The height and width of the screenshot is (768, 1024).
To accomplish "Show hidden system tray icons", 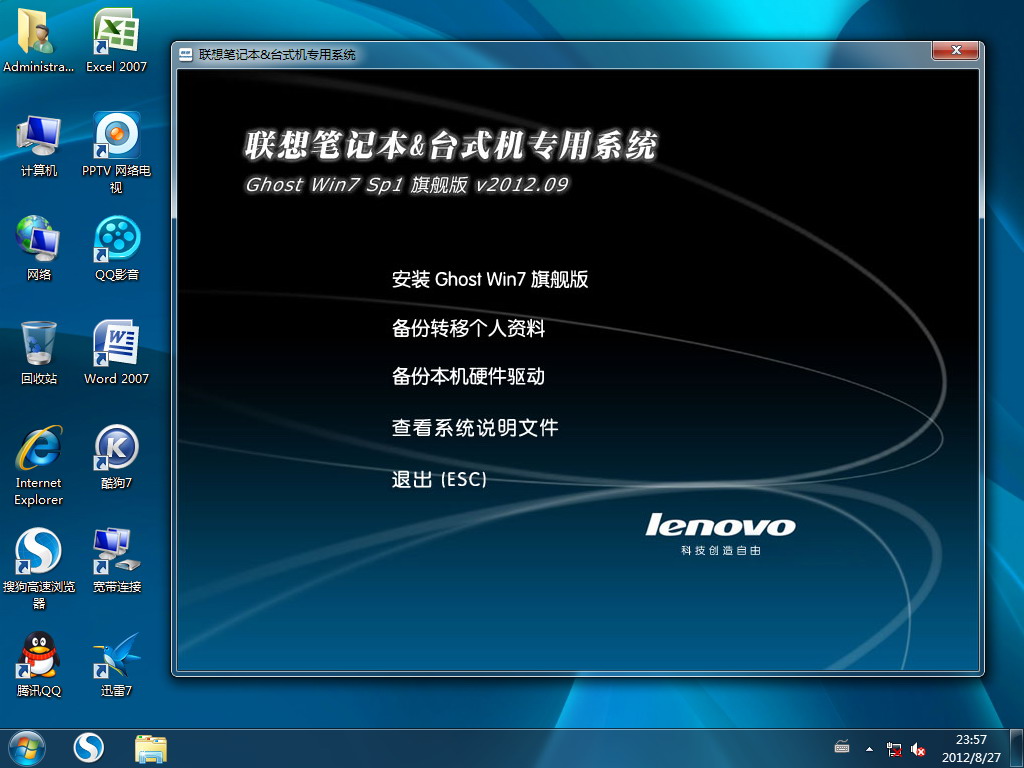I will (x=869, y=749).
